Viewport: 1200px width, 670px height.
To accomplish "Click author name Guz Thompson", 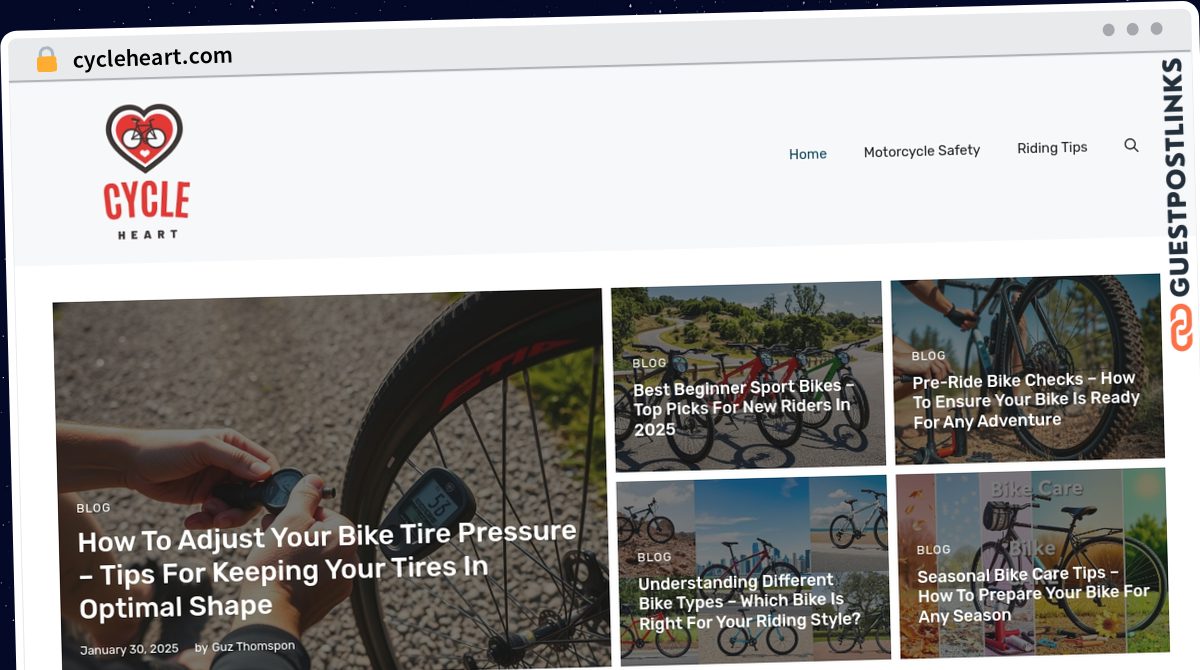I will click(x=253, y=647).
